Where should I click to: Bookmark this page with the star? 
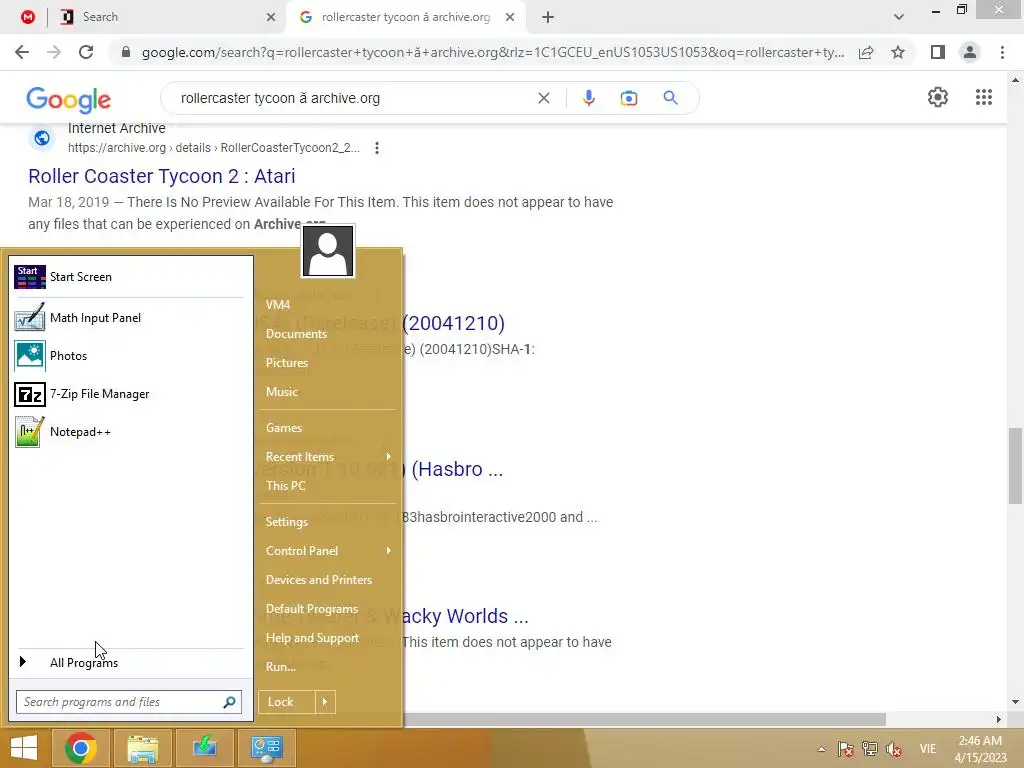click(898, 52)
